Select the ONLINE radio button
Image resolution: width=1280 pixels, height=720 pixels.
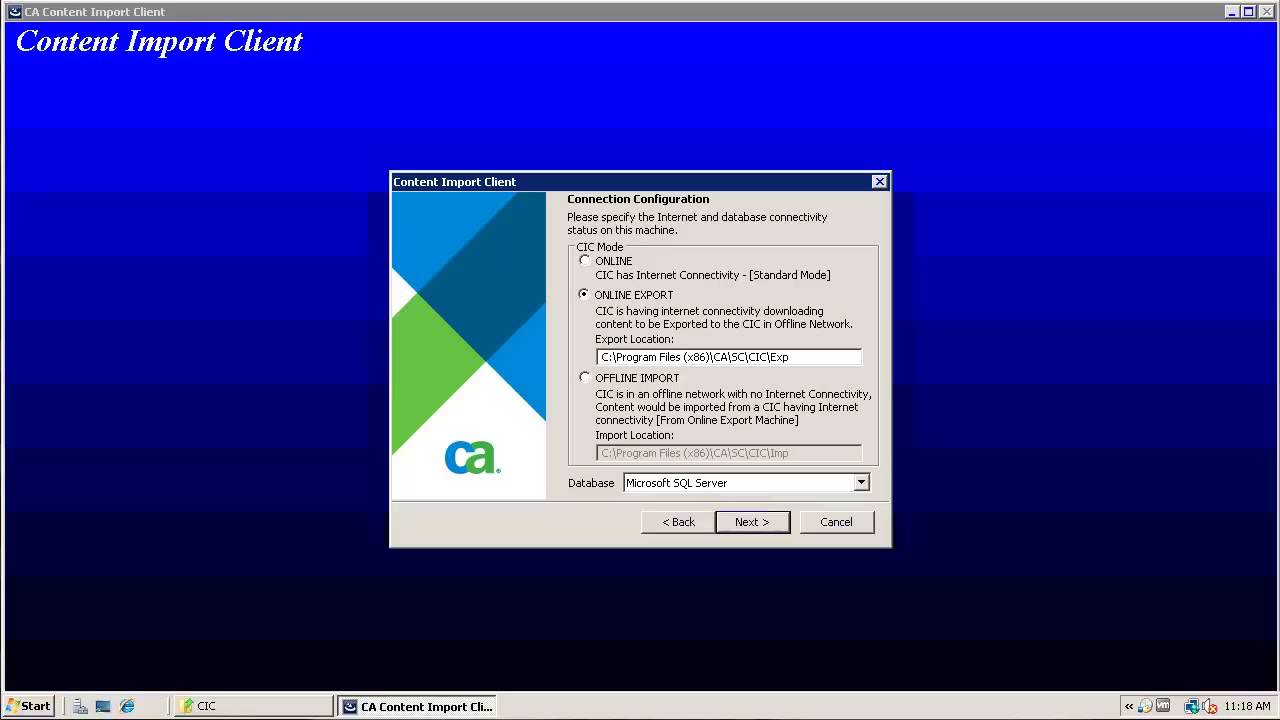tap(585, 261)
